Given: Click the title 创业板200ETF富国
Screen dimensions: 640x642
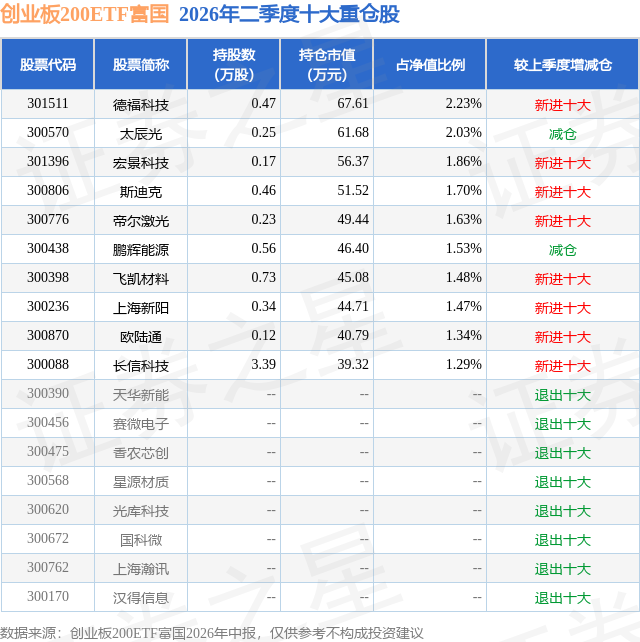Looking at the screenshot, I should click(x=85, y=14).
